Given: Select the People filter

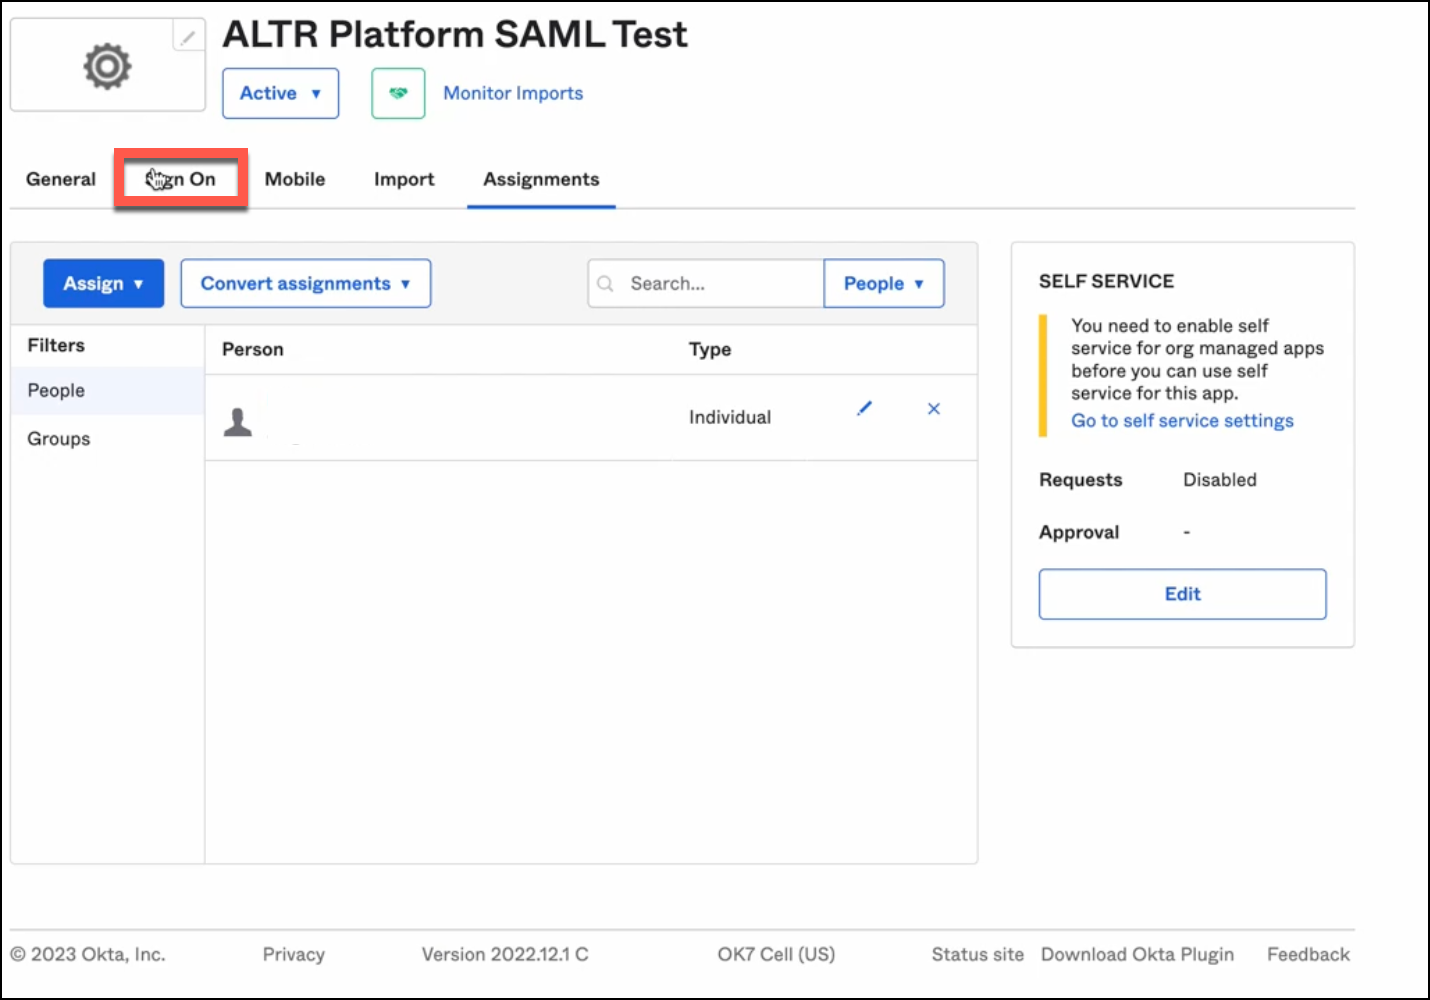Looking at the screenshot, I should (x=108, y=391).
